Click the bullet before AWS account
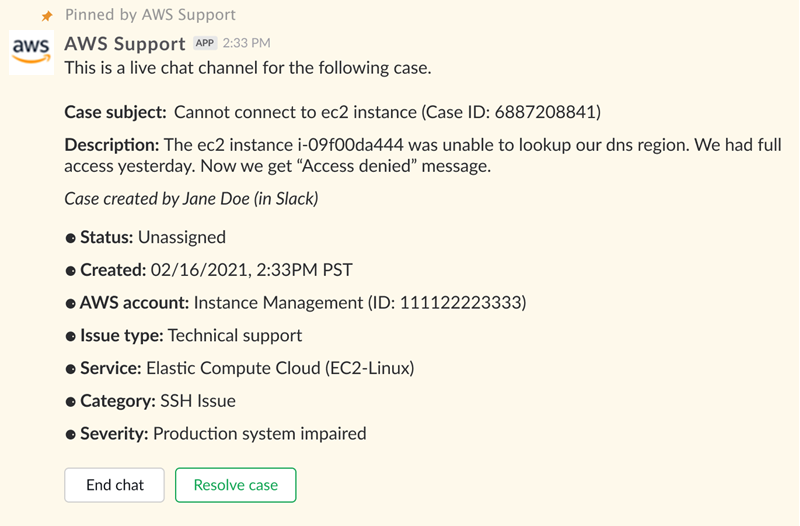Screen dimensions: 800x526 coord(71,303)
